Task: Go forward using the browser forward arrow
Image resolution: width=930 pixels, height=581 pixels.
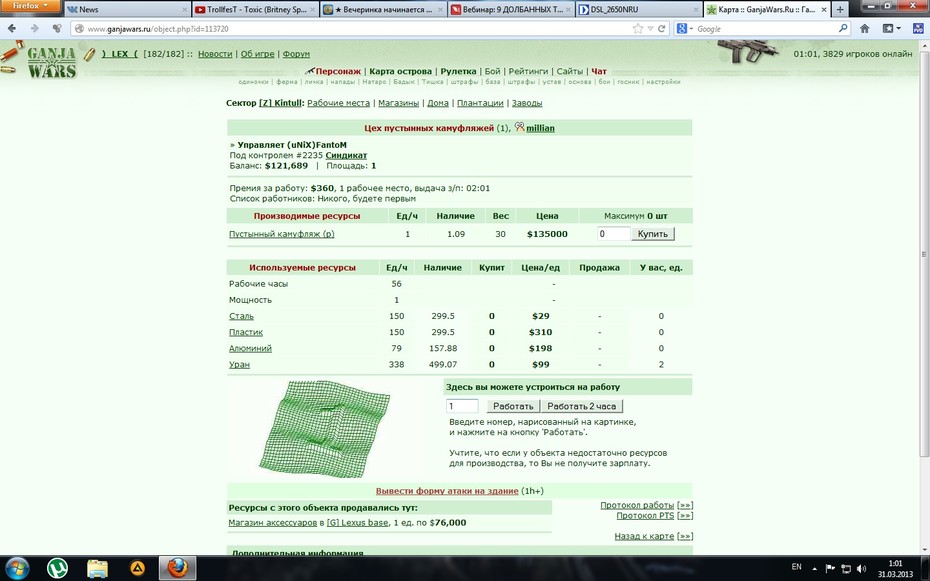Action: 34,28
